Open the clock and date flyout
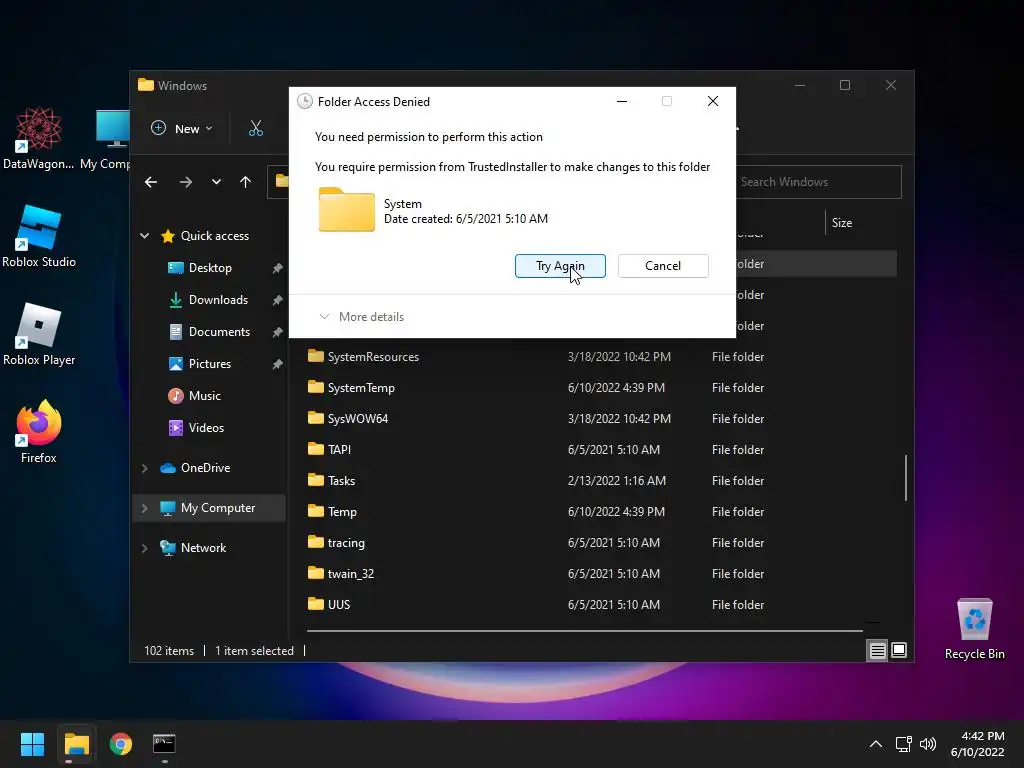 [978, 744]
